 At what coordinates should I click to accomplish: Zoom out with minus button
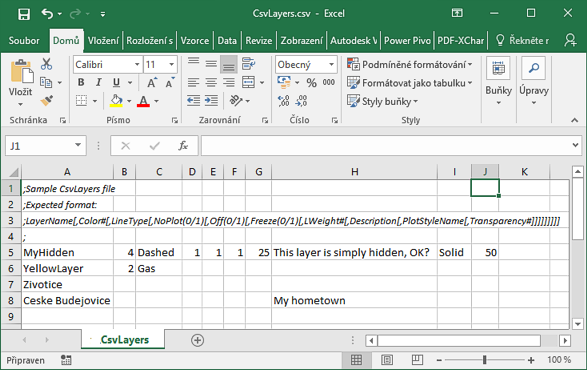click(x=439, y=360)
